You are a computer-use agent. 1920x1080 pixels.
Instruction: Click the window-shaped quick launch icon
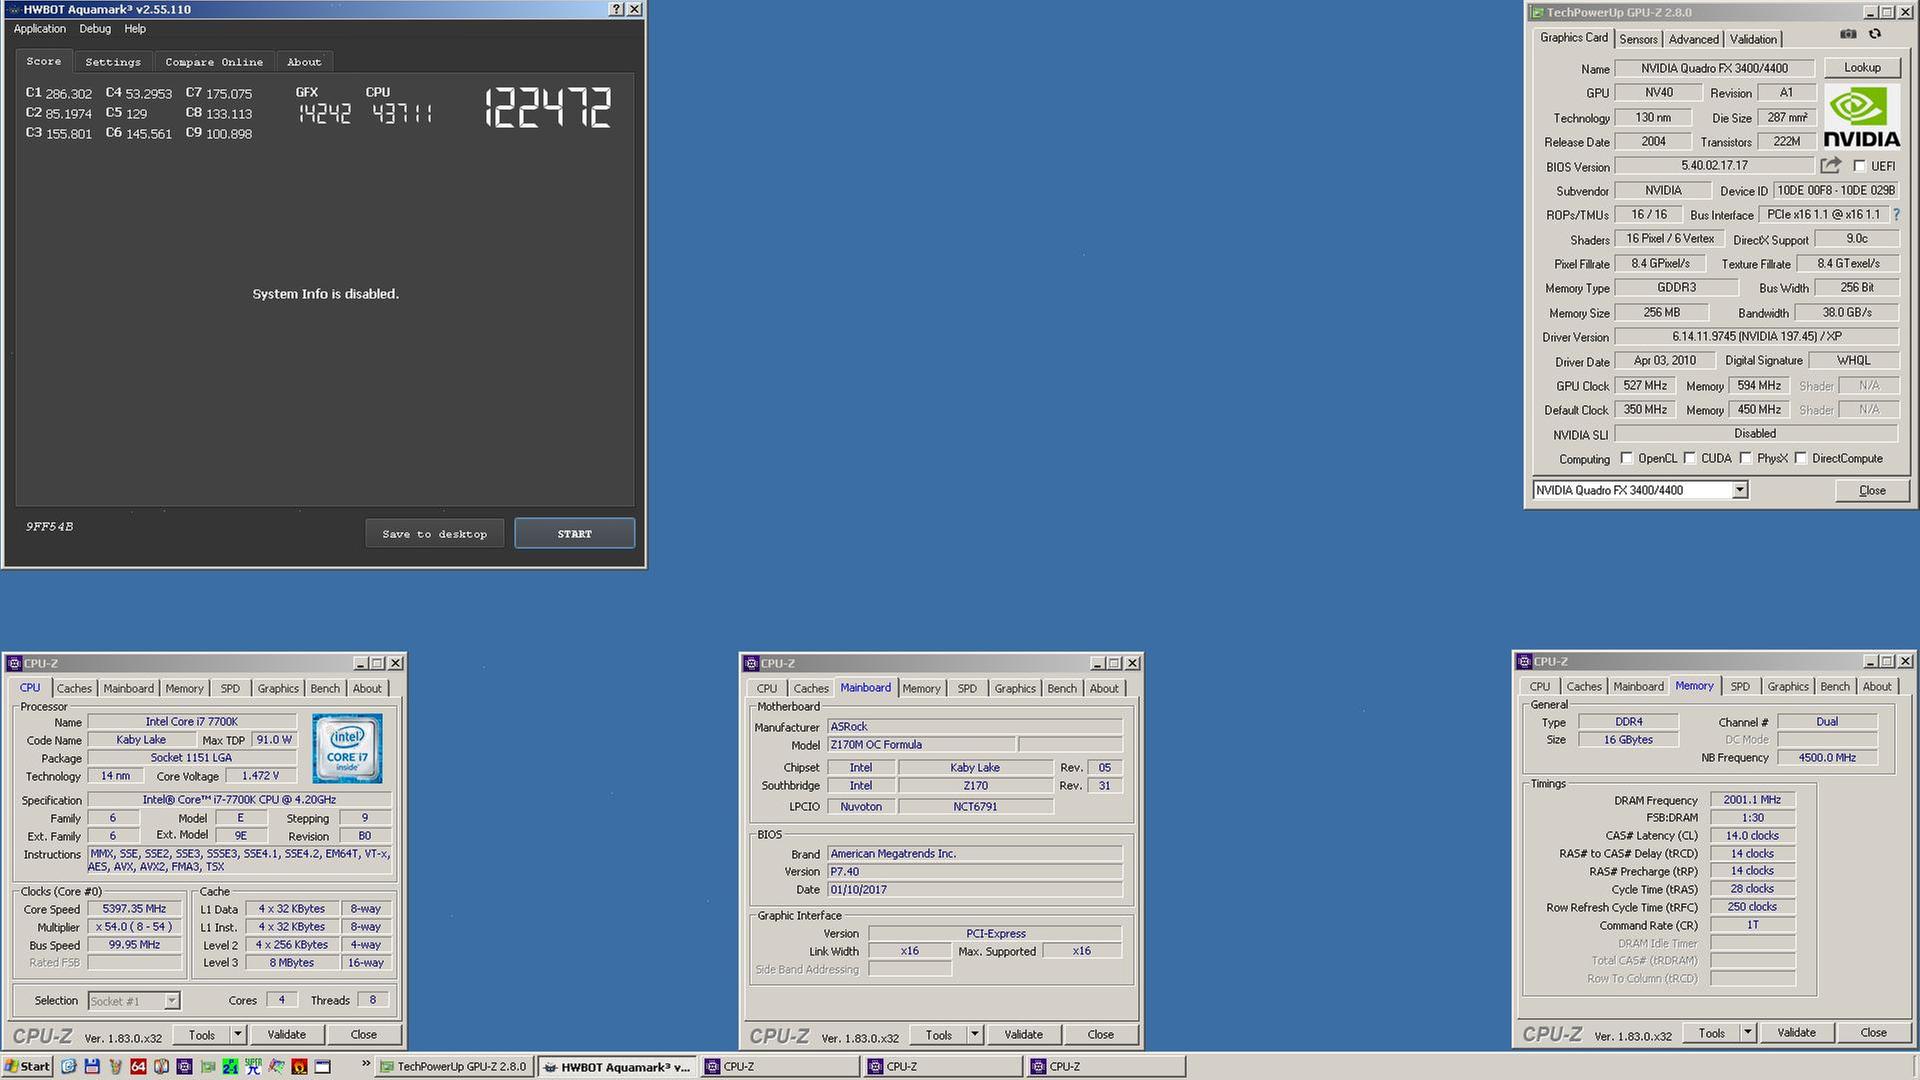point(322,1066)
